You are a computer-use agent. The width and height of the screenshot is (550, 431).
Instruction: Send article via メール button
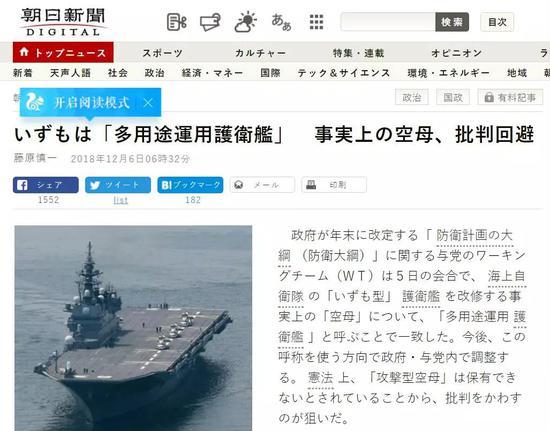tap(262, 185)
